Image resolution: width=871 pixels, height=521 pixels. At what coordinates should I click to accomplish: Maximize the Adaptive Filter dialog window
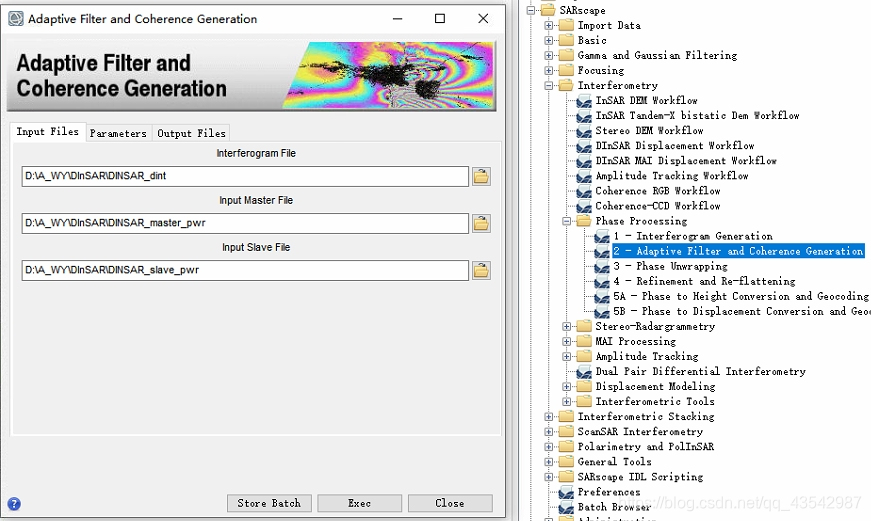tap(440, 18)
